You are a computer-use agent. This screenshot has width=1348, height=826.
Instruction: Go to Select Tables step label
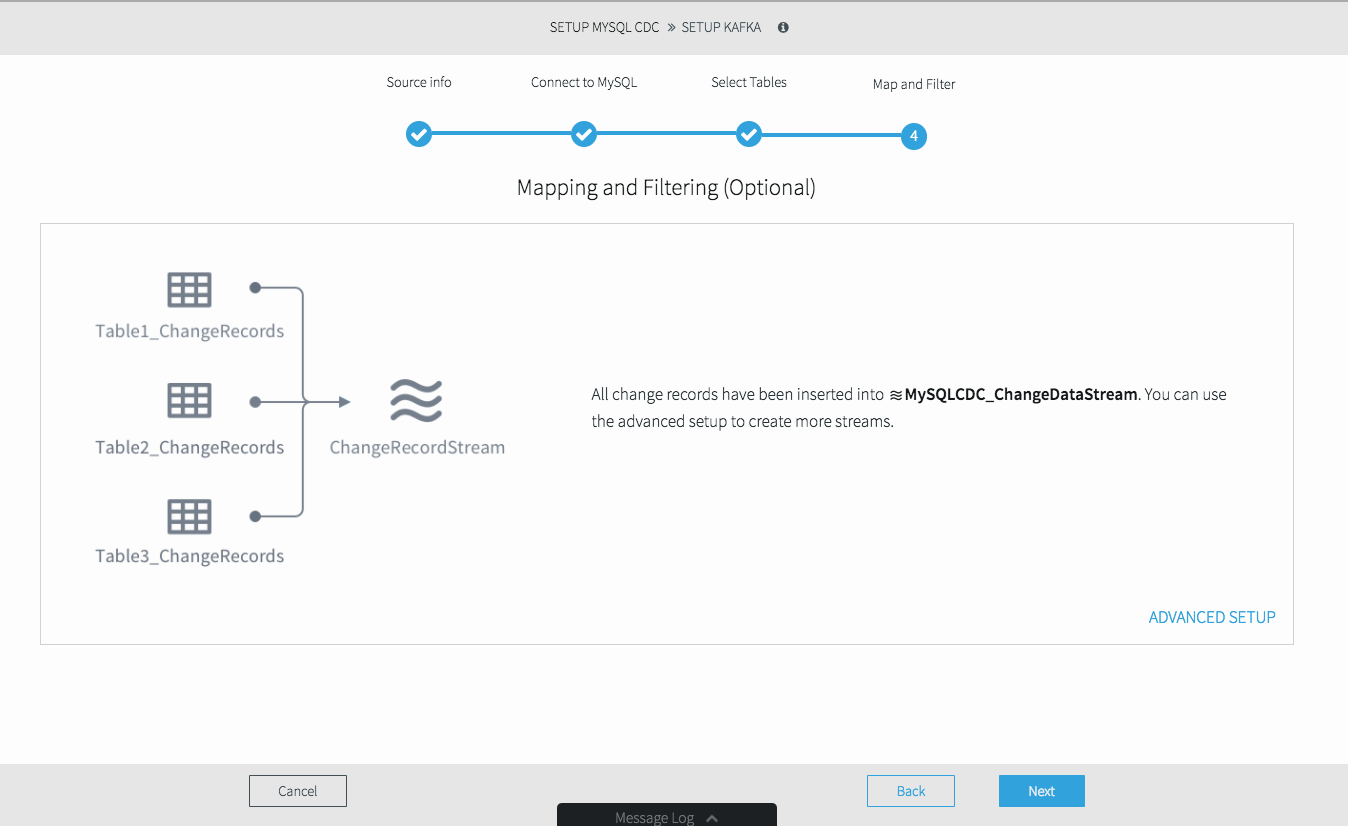coord(749,82)
